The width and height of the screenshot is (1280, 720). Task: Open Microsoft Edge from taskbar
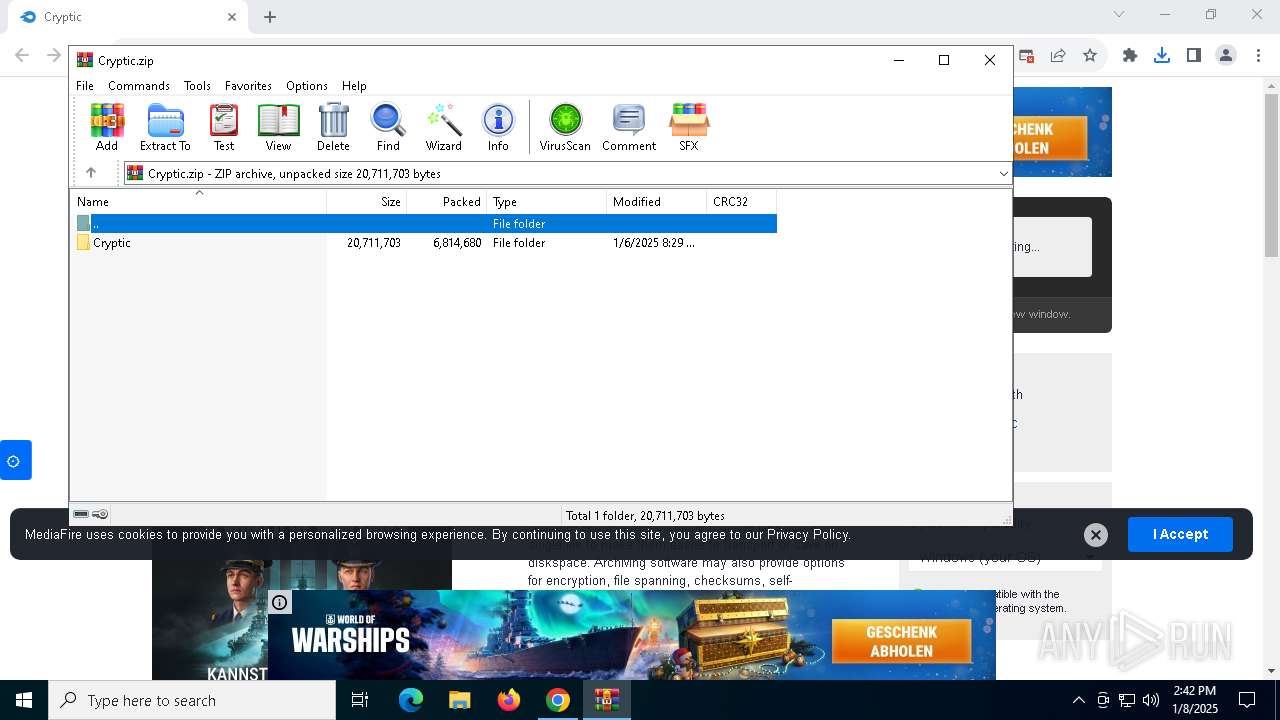tap(411, 700)
